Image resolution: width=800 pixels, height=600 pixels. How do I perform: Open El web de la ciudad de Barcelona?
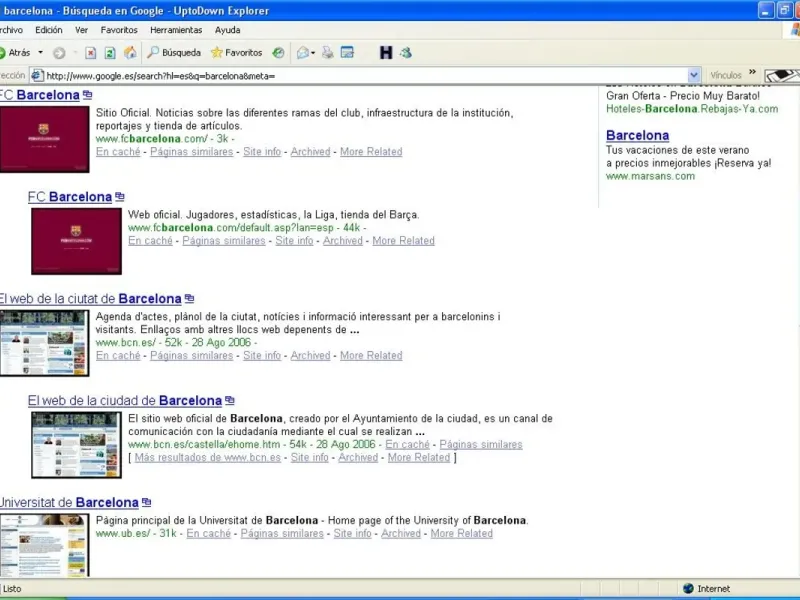125,401
